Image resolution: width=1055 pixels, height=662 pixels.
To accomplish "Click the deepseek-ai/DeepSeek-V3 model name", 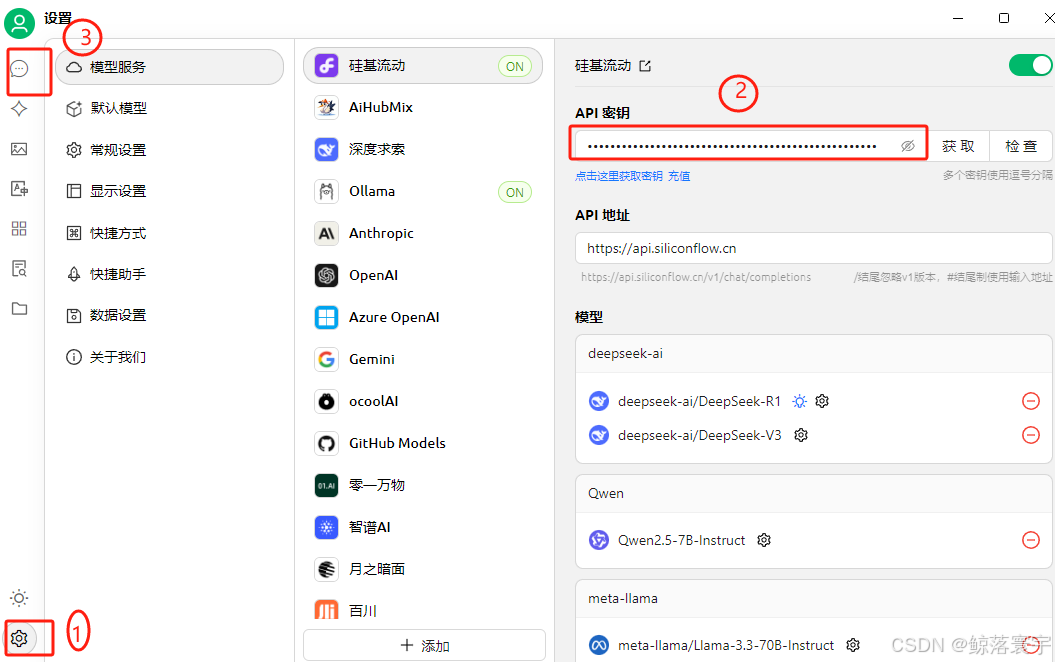I will click(700, 435).
